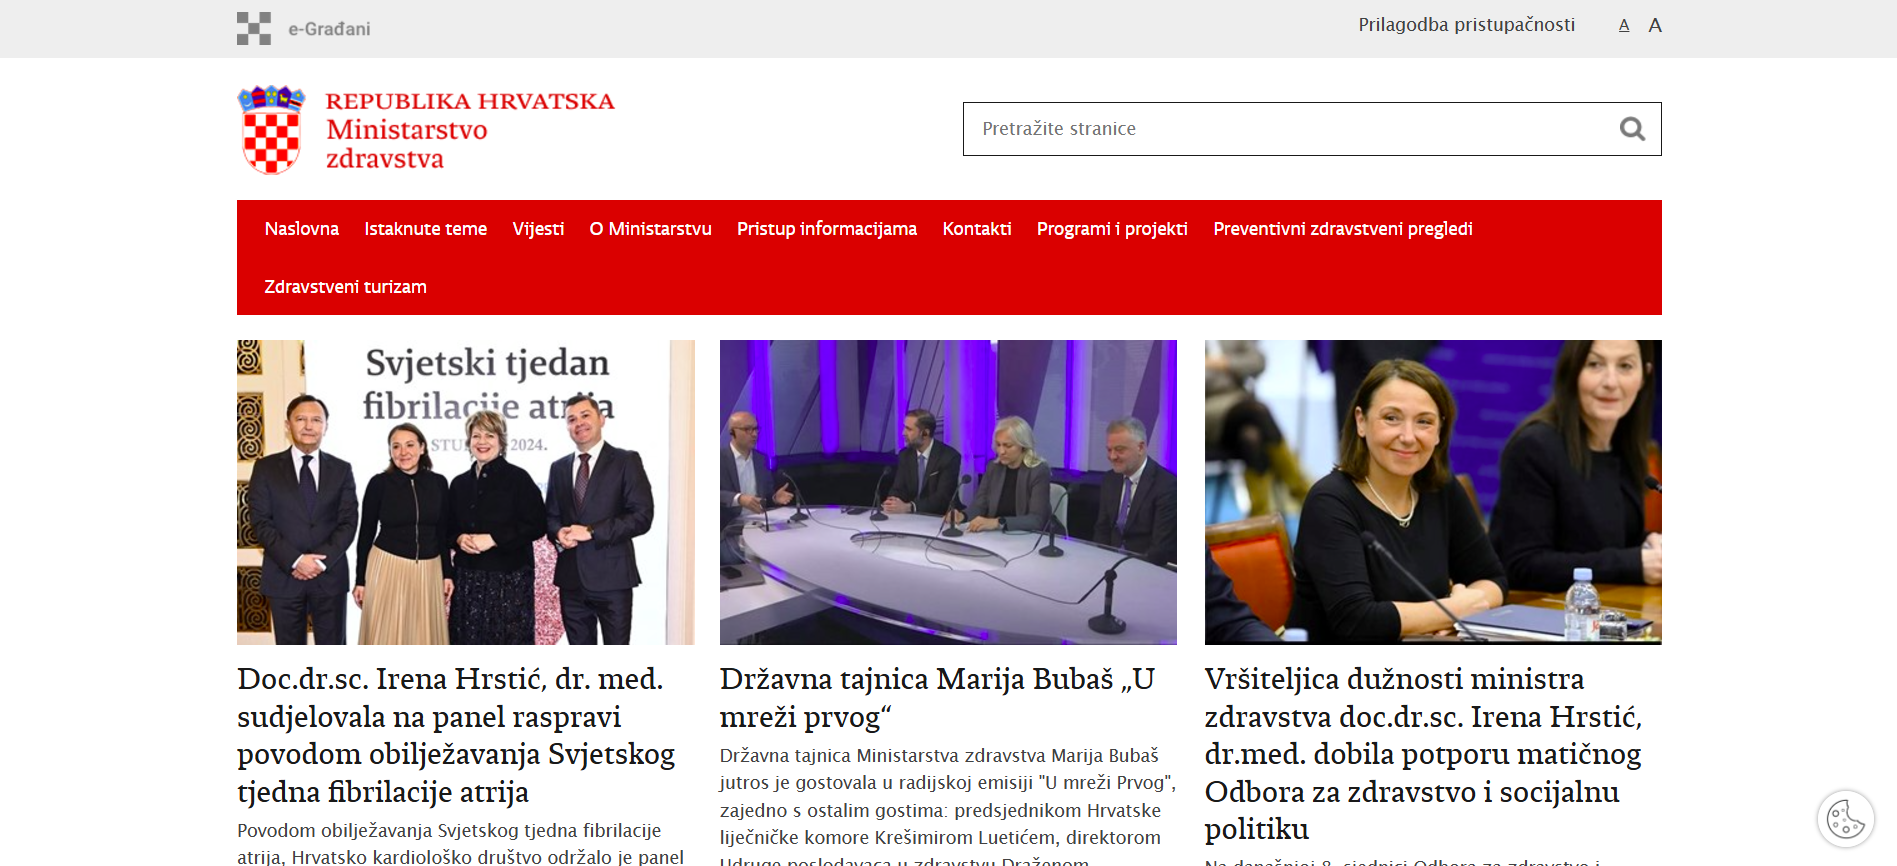The height and width of the screenshot is (866, 1897).
Task: Expand O Ministarstvu menu
Action: pyautogui.click(x=650, y=229)
